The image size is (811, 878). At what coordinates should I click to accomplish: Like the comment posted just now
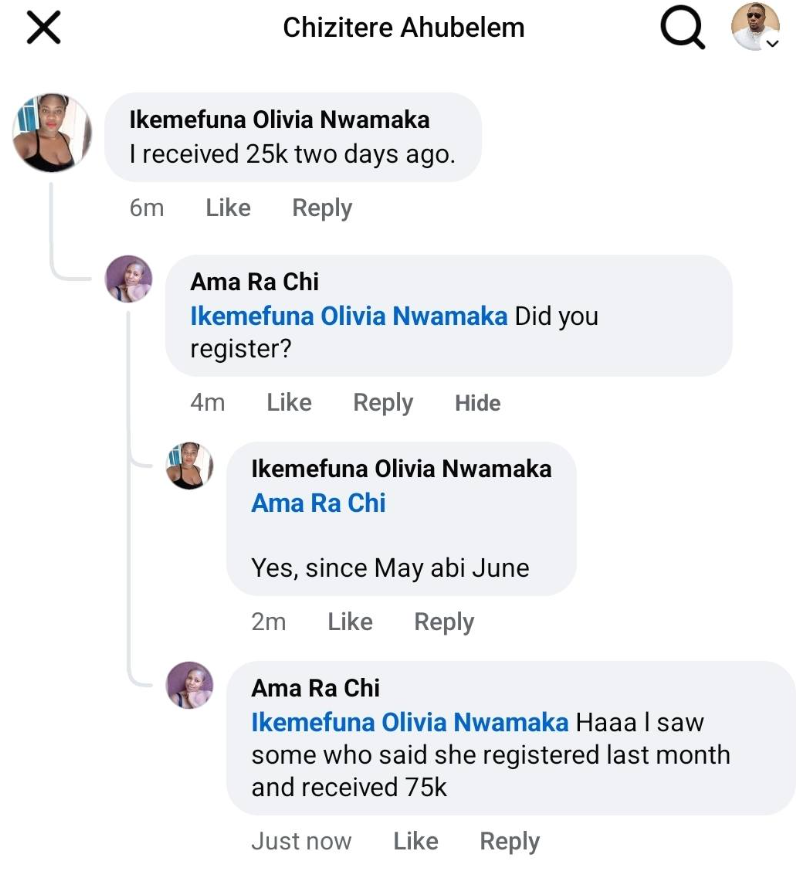(x=416, y=842)
